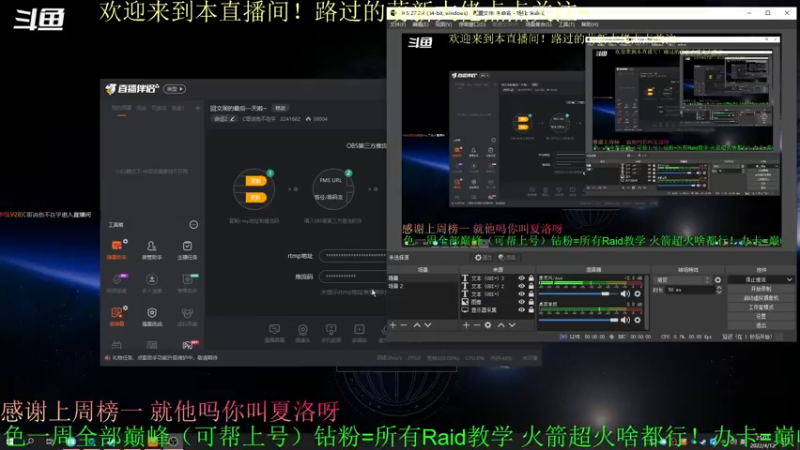The height and width of the screenshot is (450, 800).
Task: Toggle lock on display capture source
Action: 531,310
